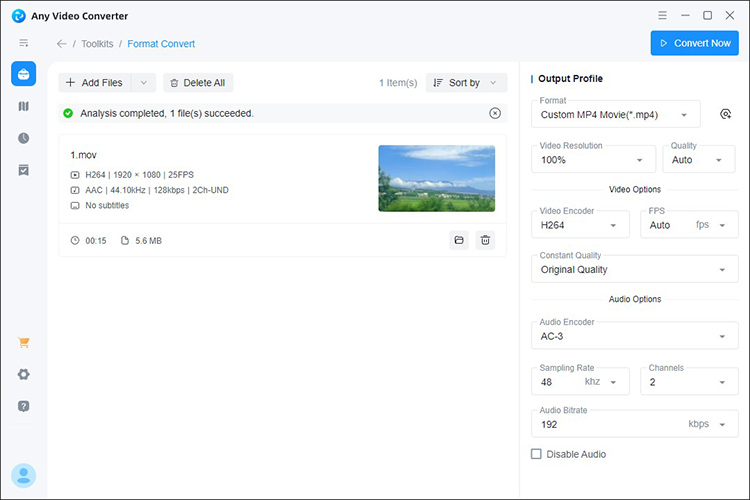Click the Audio Options section label
The width and height of the screenshot is (750, 500).
point(635,299)
